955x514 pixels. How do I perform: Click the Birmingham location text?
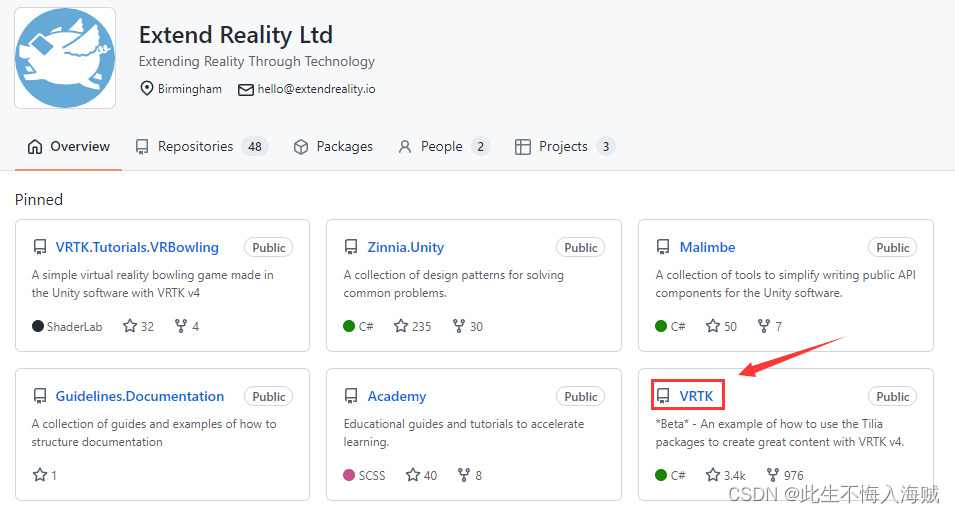pyautogui.click(x=190, y=89)
